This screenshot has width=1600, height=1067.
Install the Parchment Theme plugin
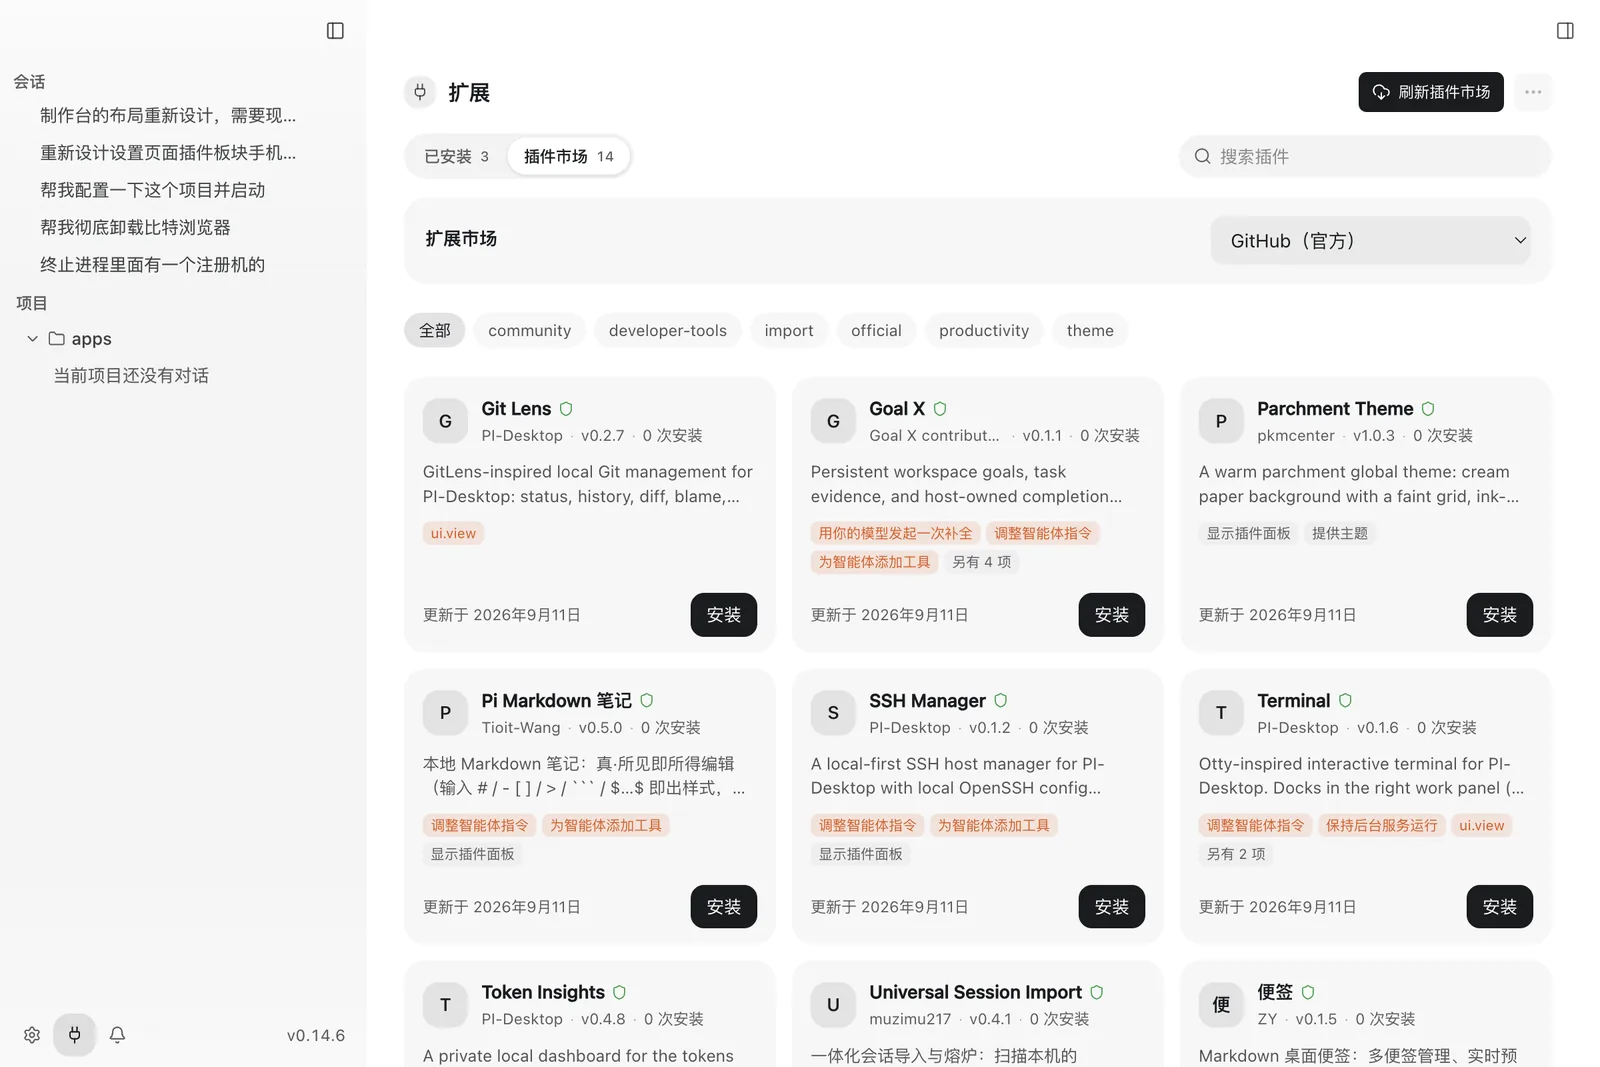click(x=1500, y=615)
